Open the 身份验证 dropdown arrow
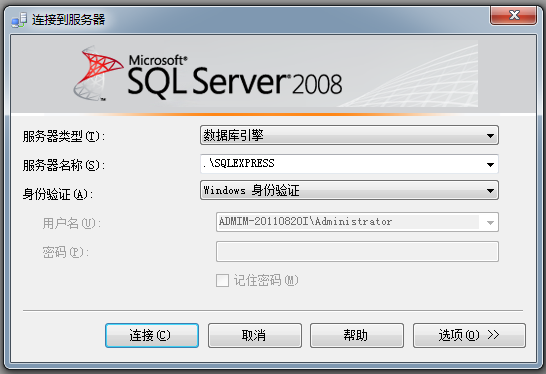 pyautogui.click(x=490, y=190)
